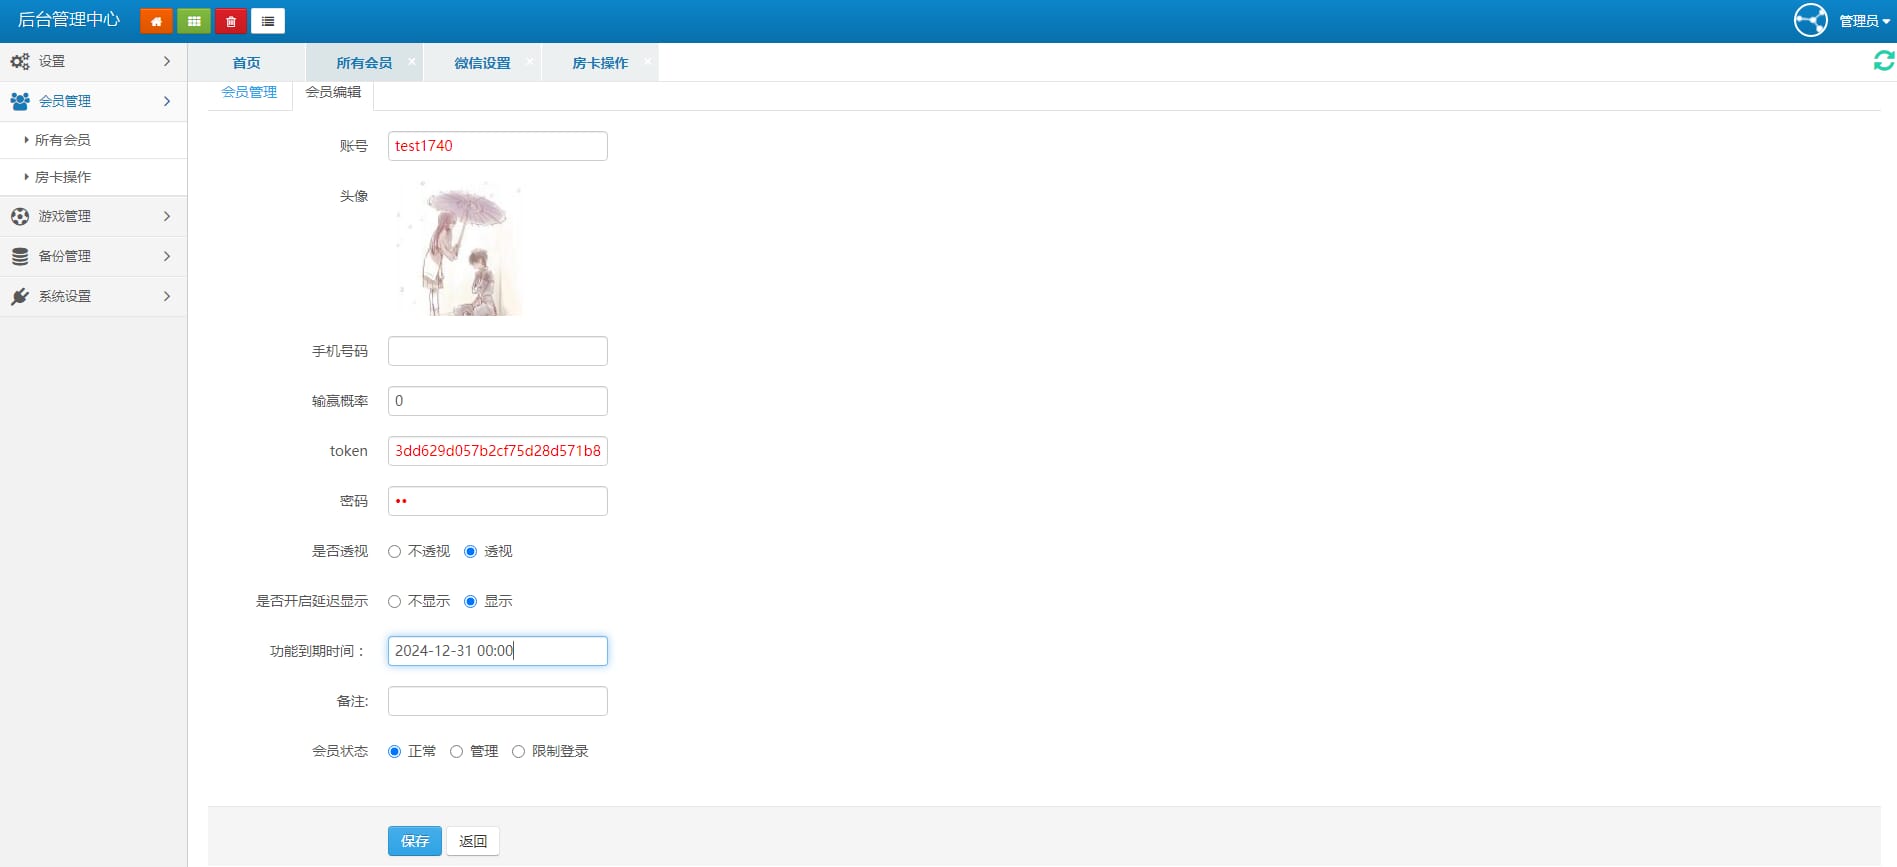
Task: Select 不显示 for delayed display
Action: click(395, 602)
